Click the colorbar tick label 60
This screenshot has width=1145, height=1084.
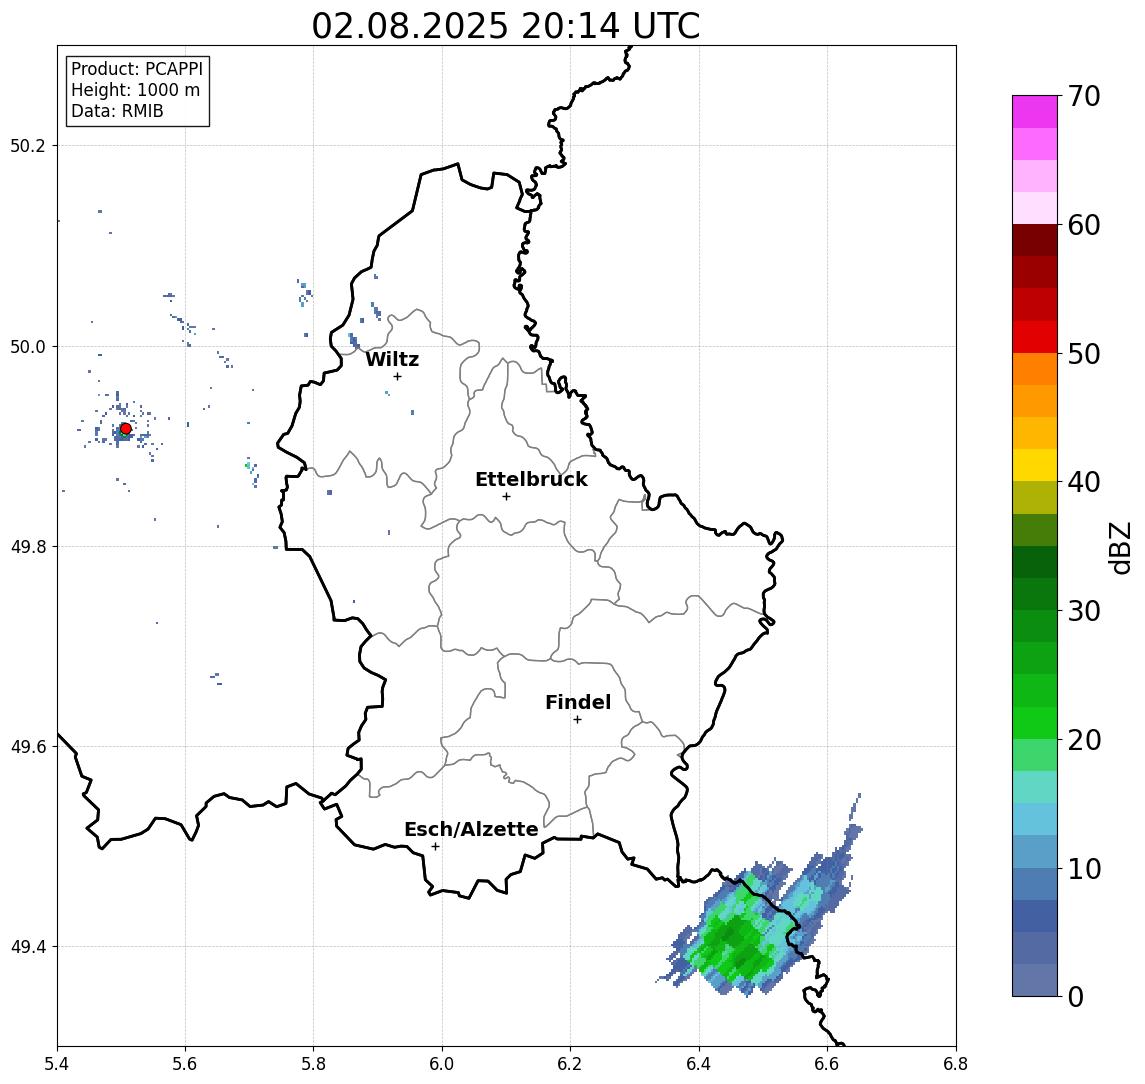(x=1084, y=226)
